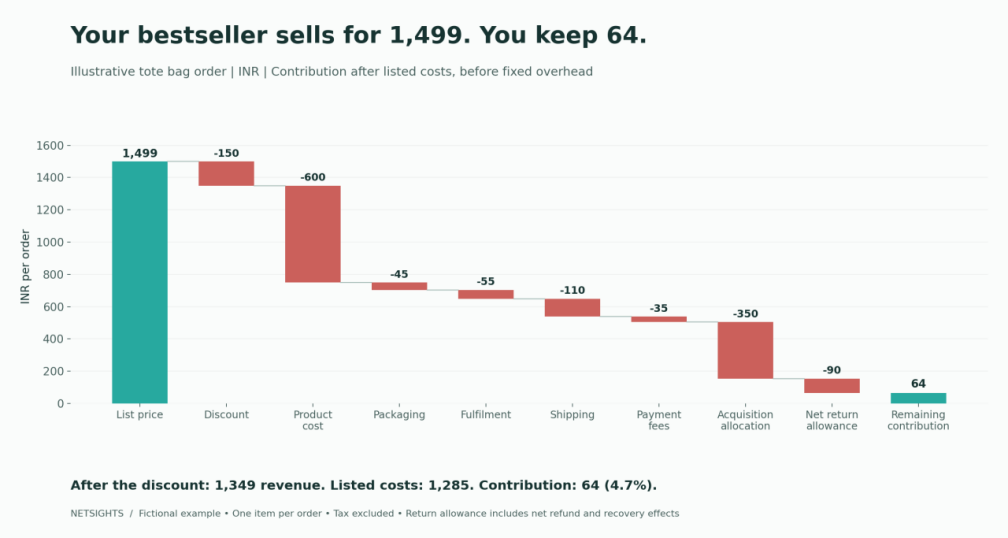This screenshot has height=538, width=1008.
Task: Select the red Discount bar
Action: point(226,174)
